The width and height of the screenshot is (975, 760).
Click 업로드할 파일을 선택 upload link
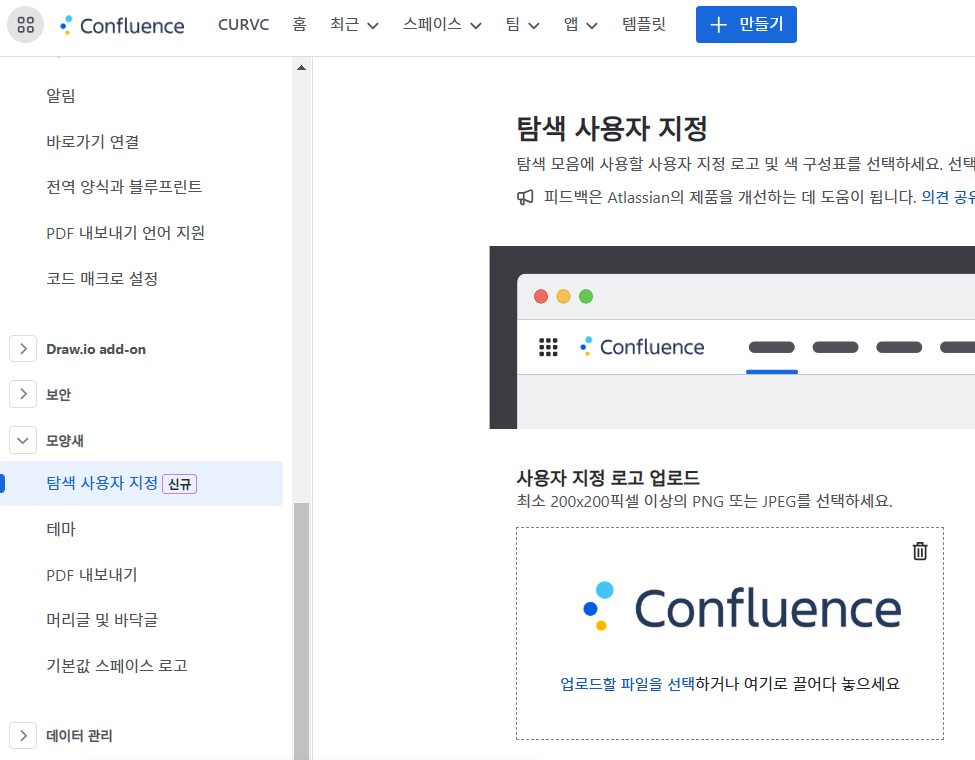627,684
